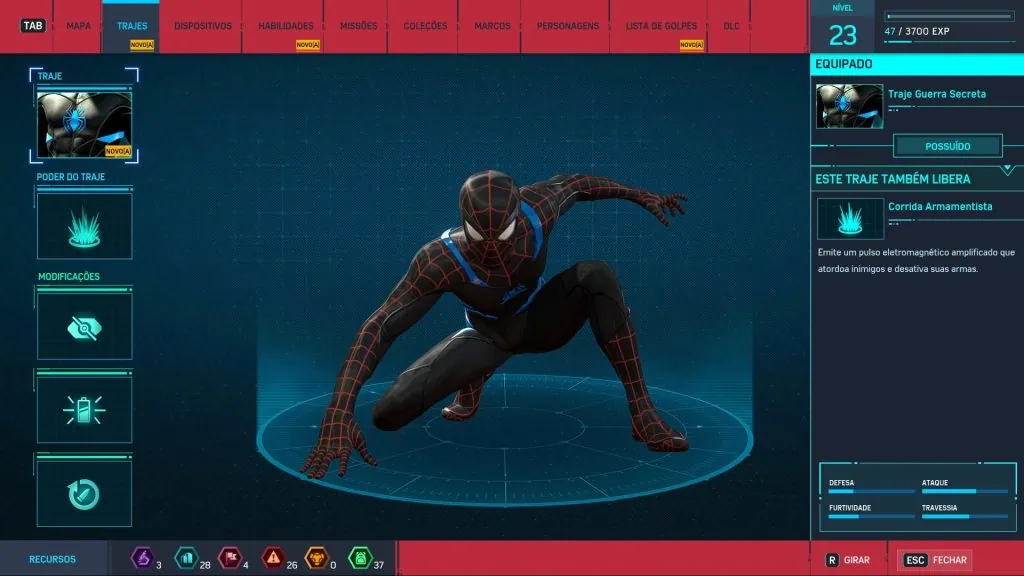Click the Recursos label
This screenshot has width=1024, height=576.
[x=52, y=560]
